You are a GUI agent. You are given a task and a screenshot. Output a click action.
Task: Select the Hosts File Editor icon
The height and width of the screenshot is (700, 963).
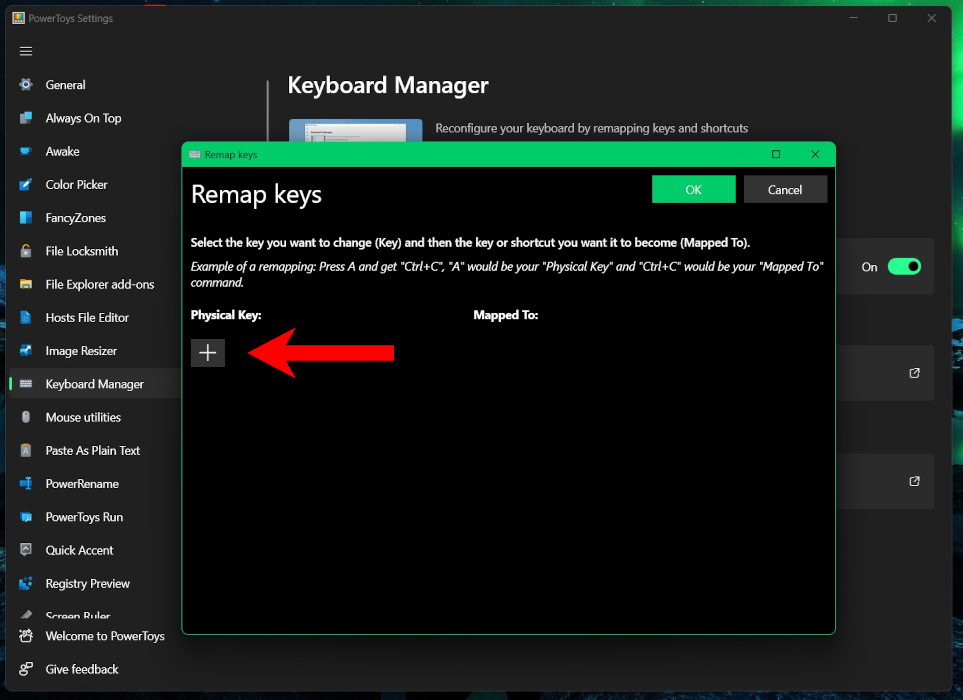(28, 317)
